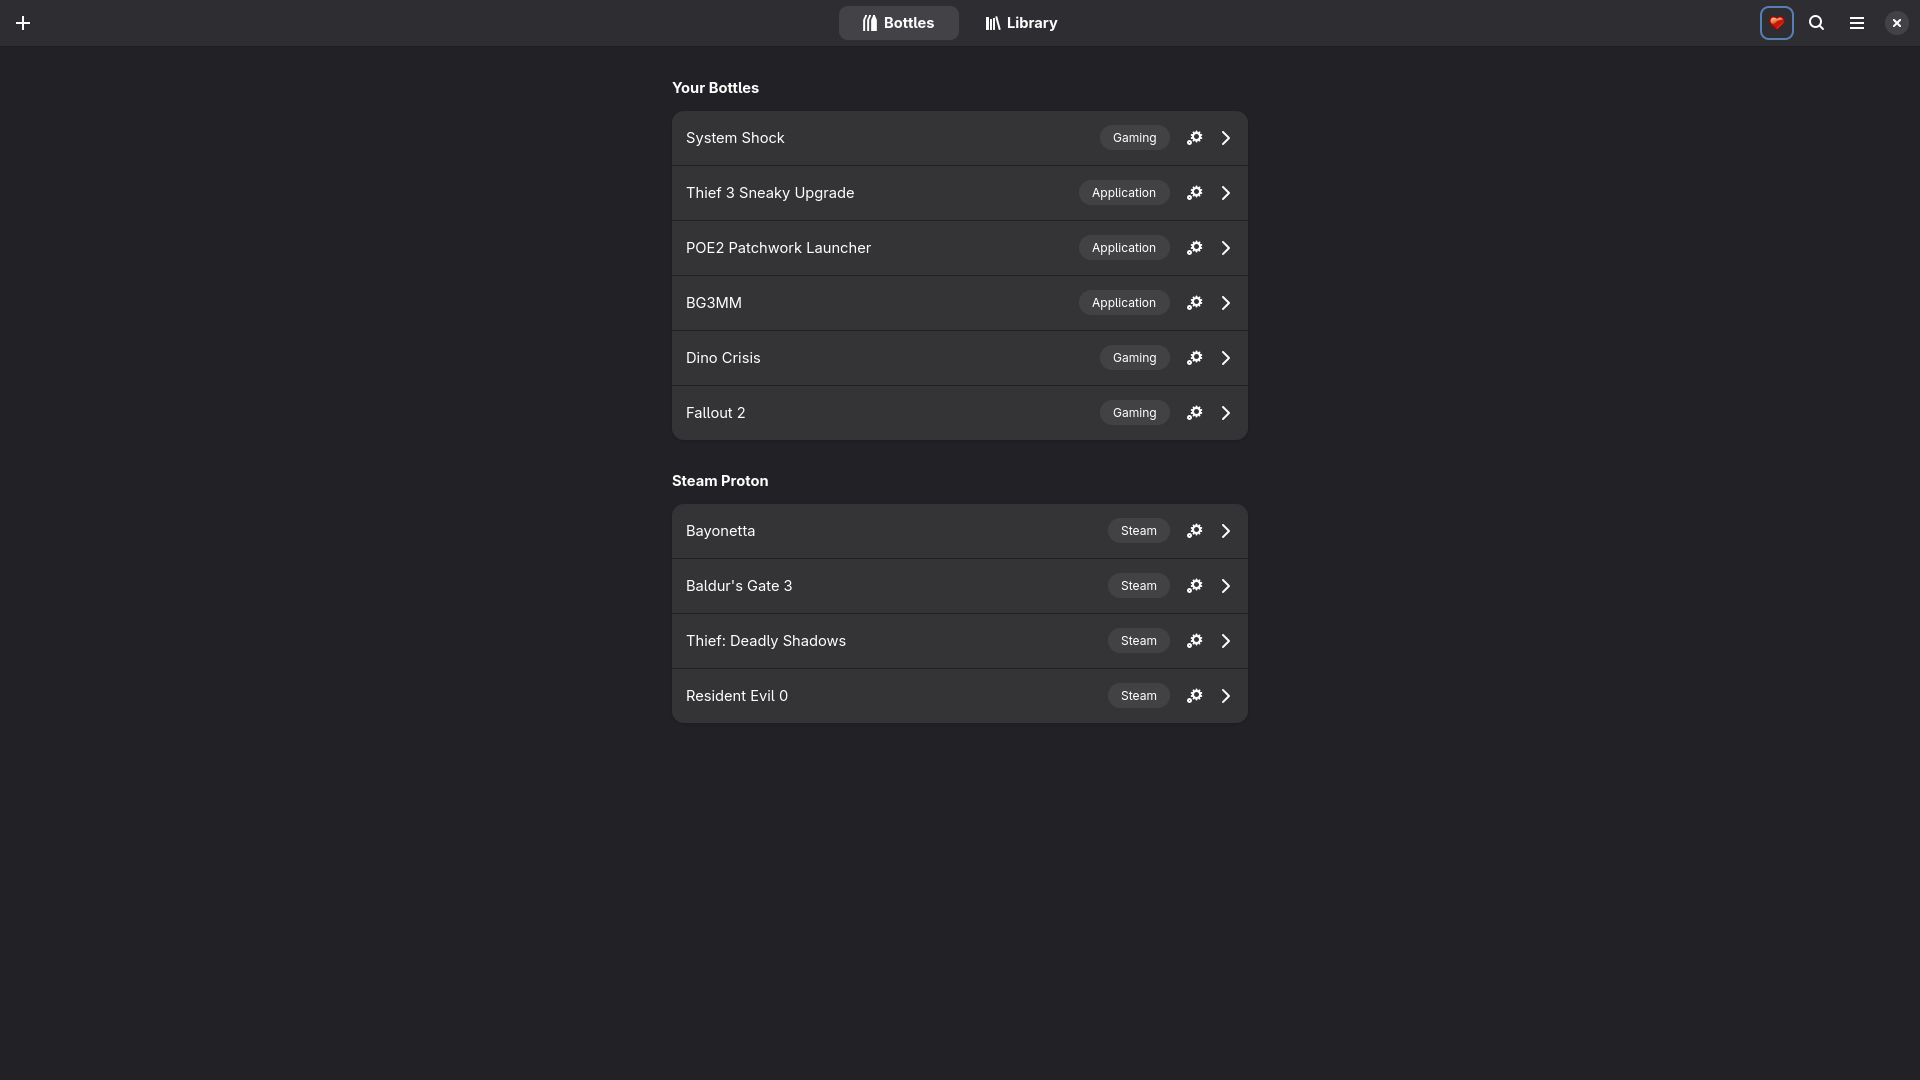
Task: Open gear settings for BG3MM bottle
Action: 1194,303
